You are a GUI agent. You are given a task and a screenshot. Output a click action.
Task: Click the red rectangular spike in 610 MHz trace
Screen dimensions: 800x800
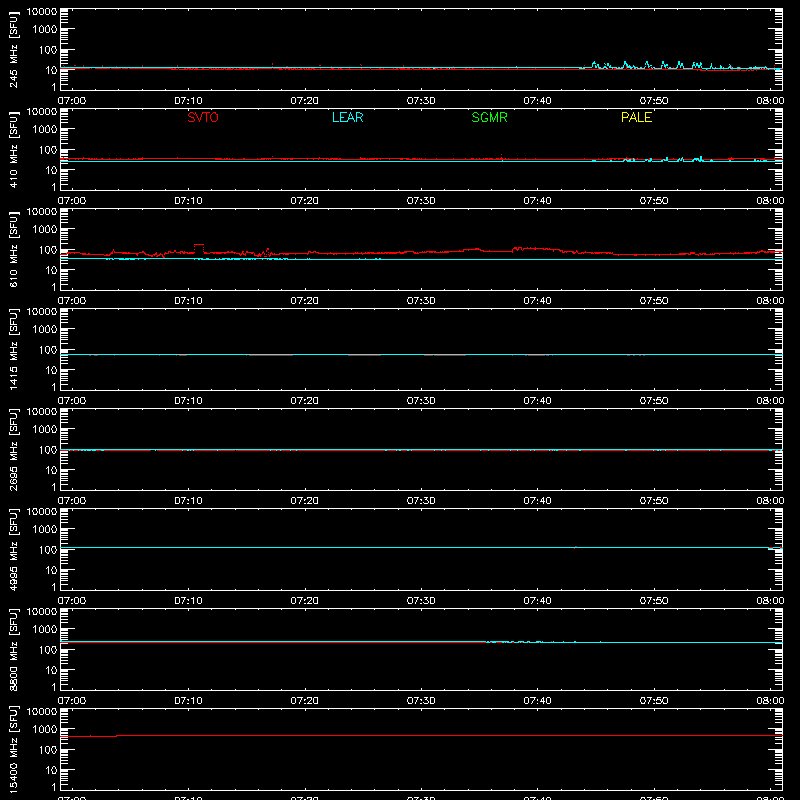pos(198,248)
